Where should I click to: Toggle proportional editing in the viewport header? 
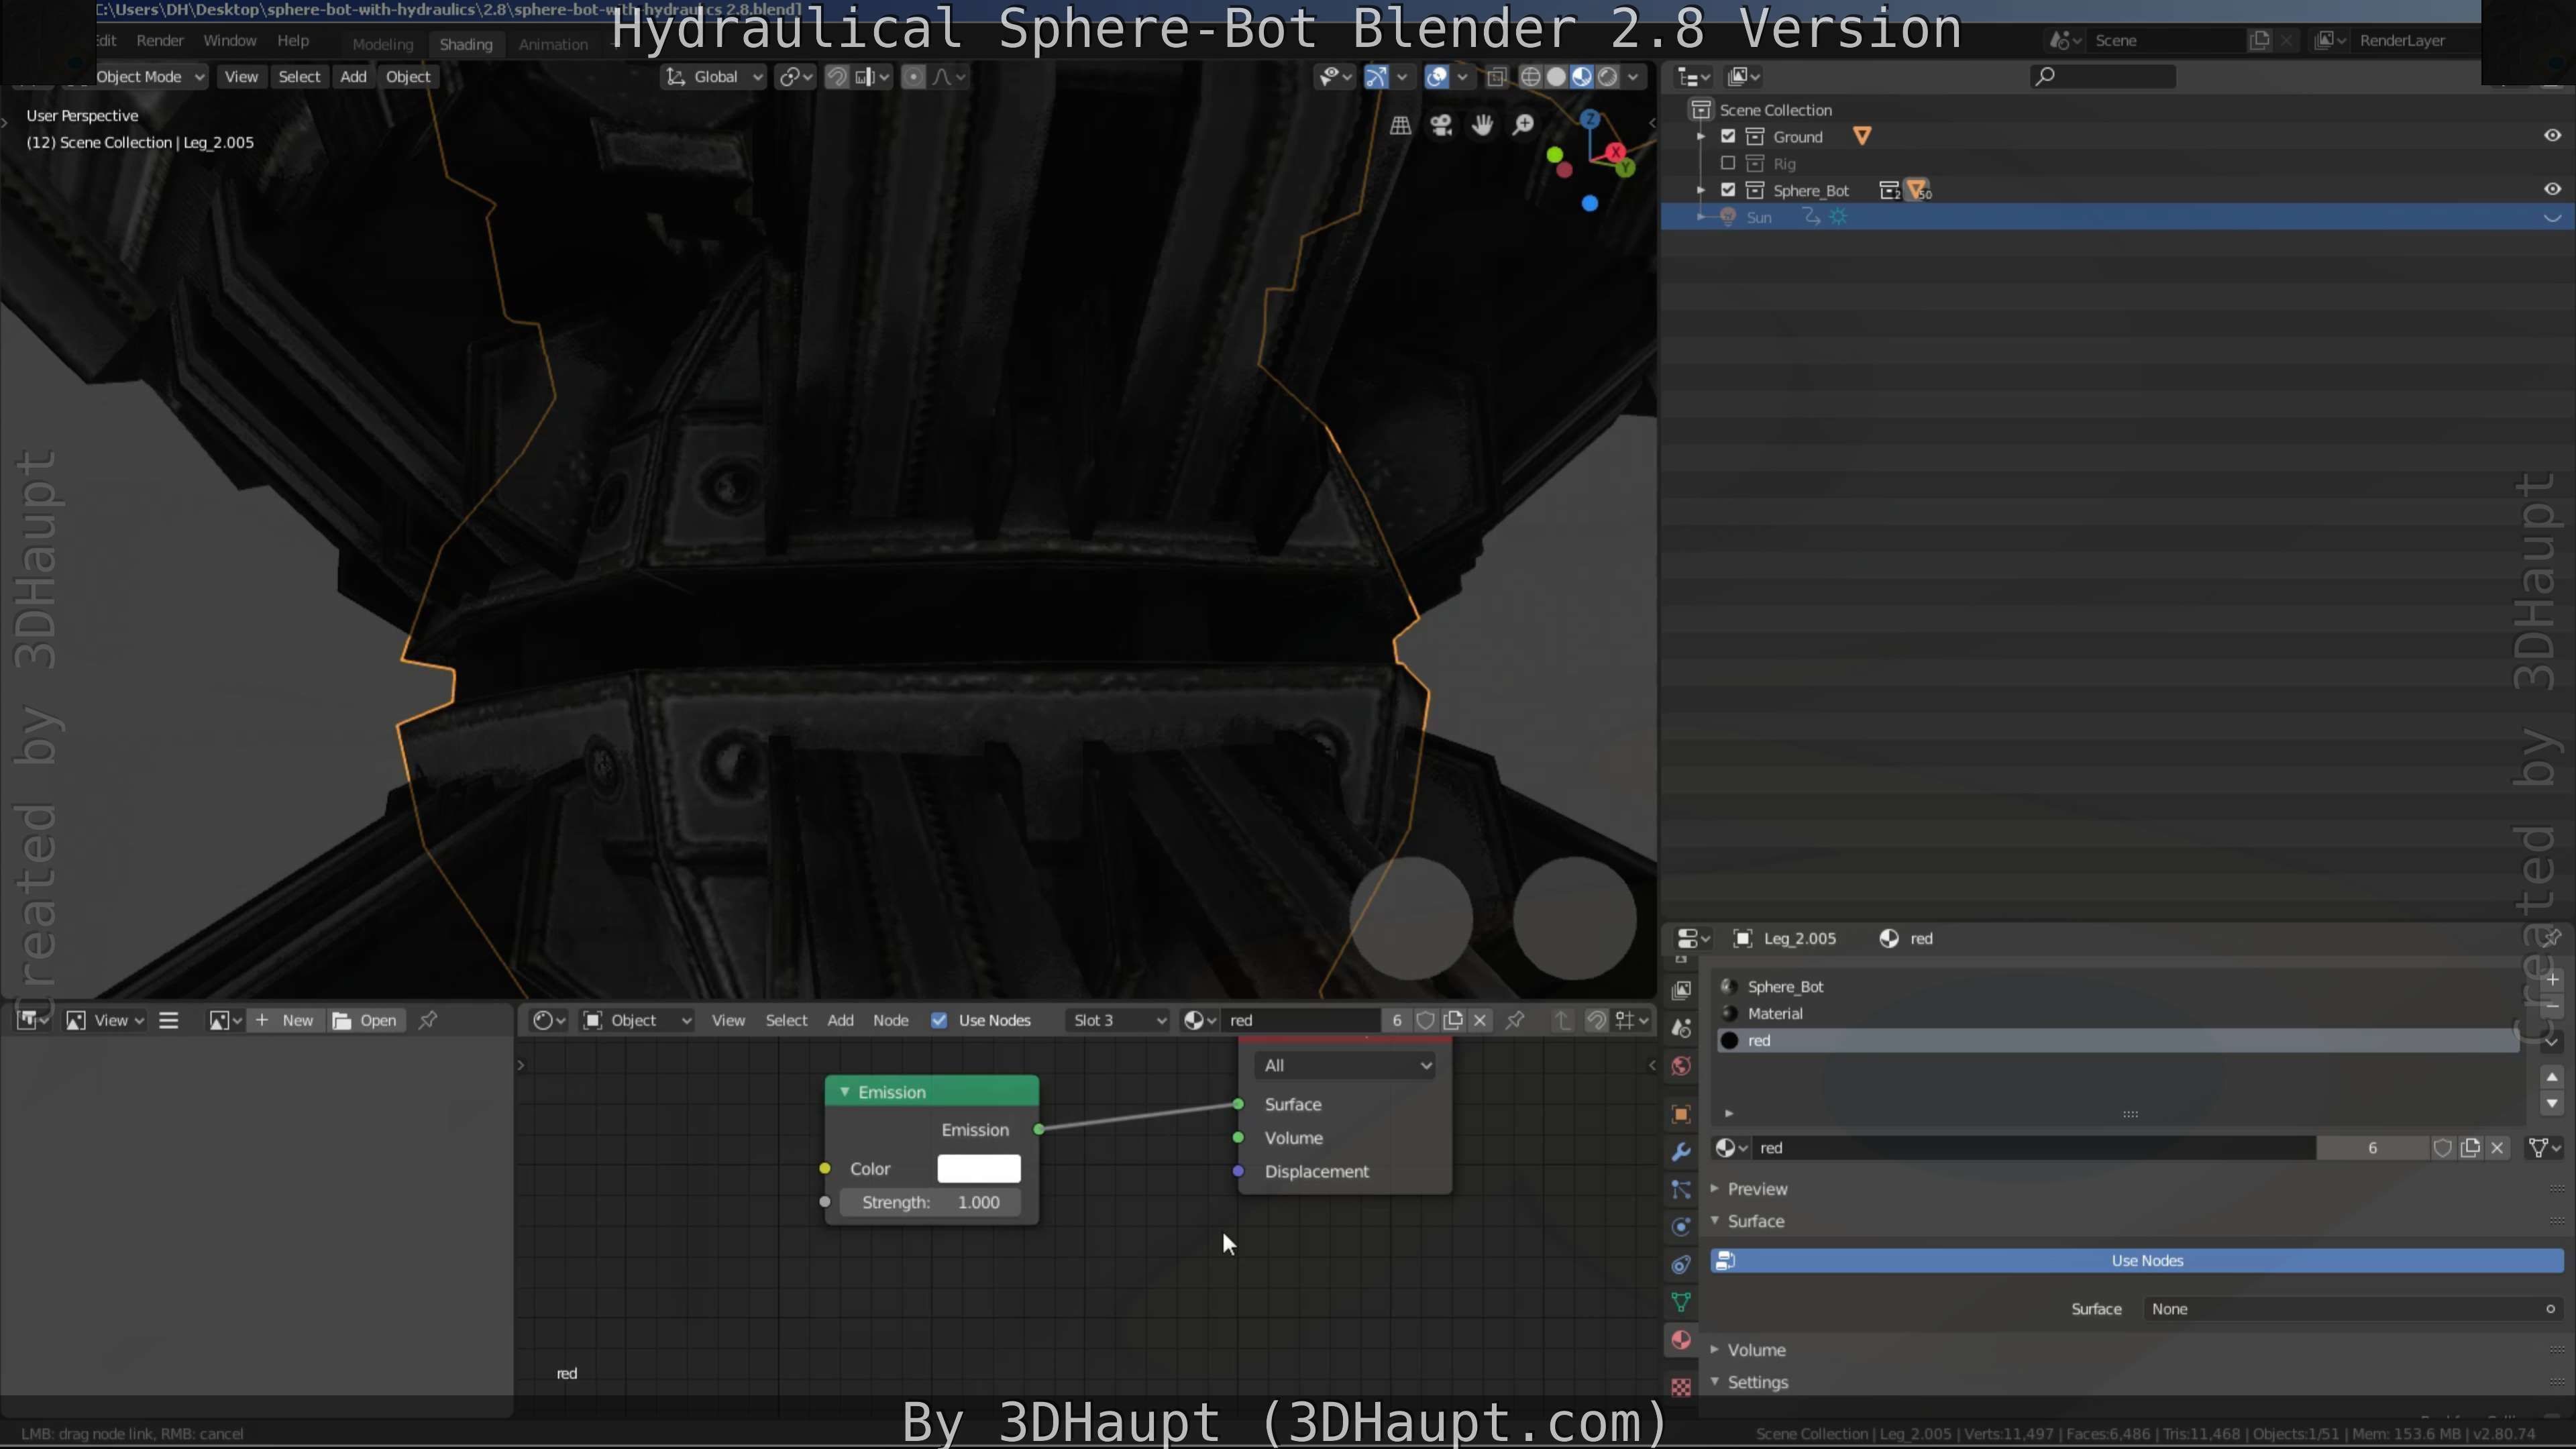tap(913, 77)
